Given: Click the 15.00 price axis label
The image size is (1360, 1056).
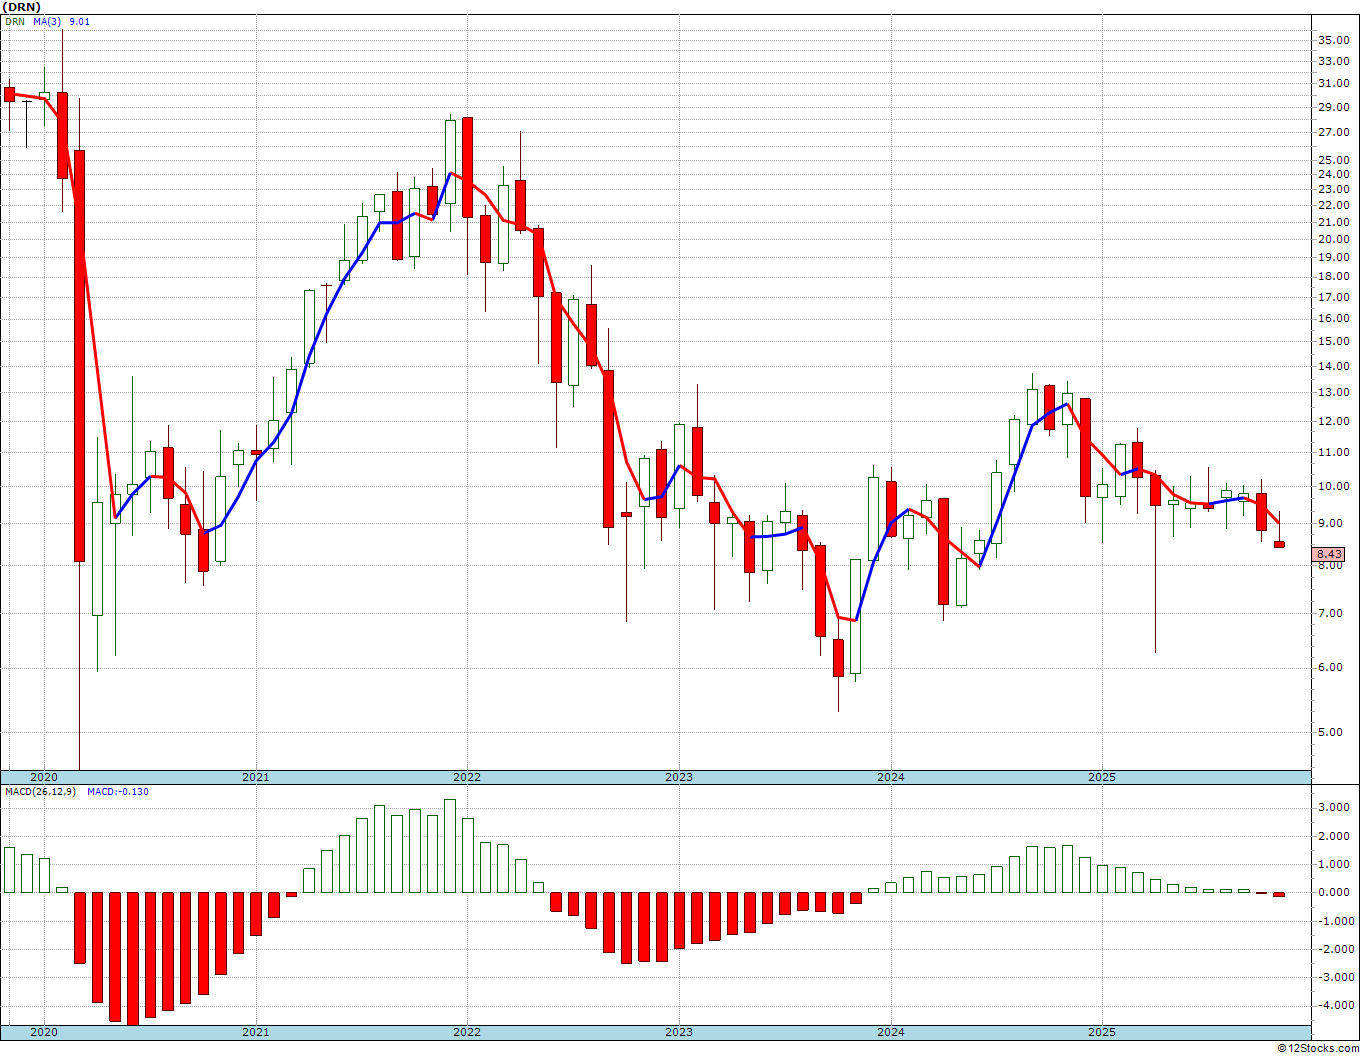Looking at the screenshot, I should (x=1333, y=341).
